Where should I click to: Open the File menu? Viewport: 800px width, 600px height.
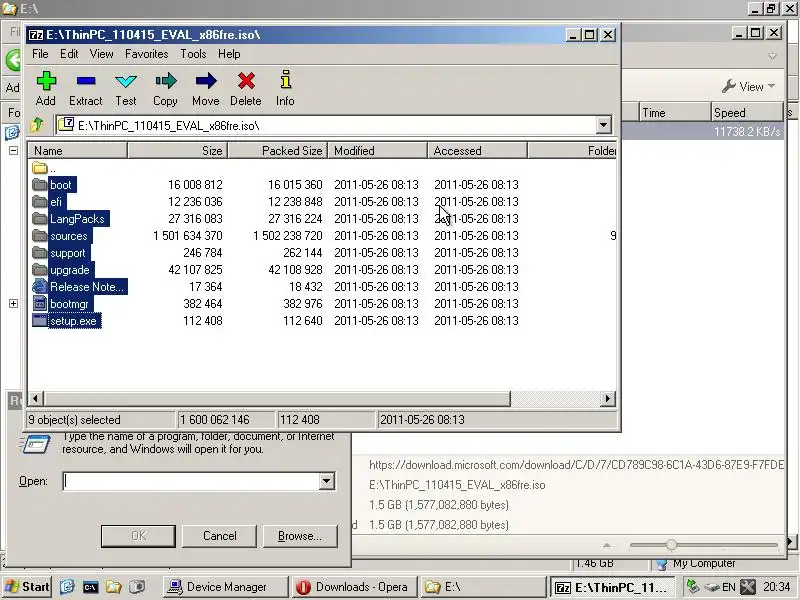tap(40, 54)
